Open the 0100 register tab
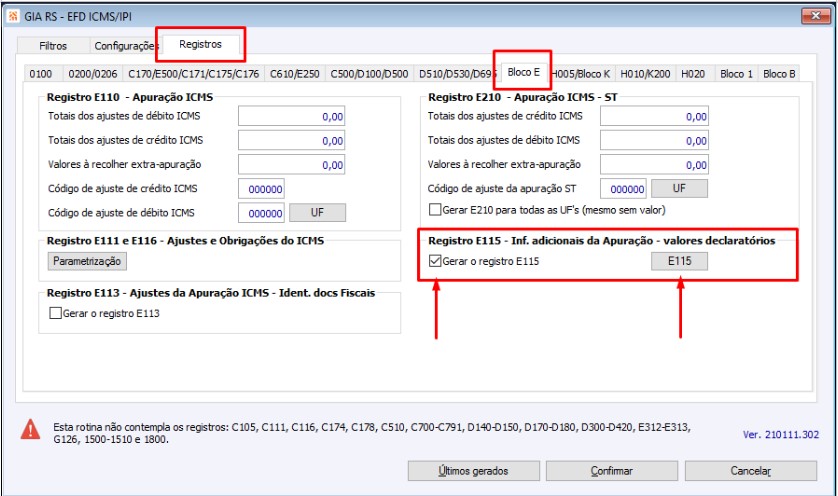Viewport: 838px width, 496px height. pyautogui.click(x=41, y=74)
